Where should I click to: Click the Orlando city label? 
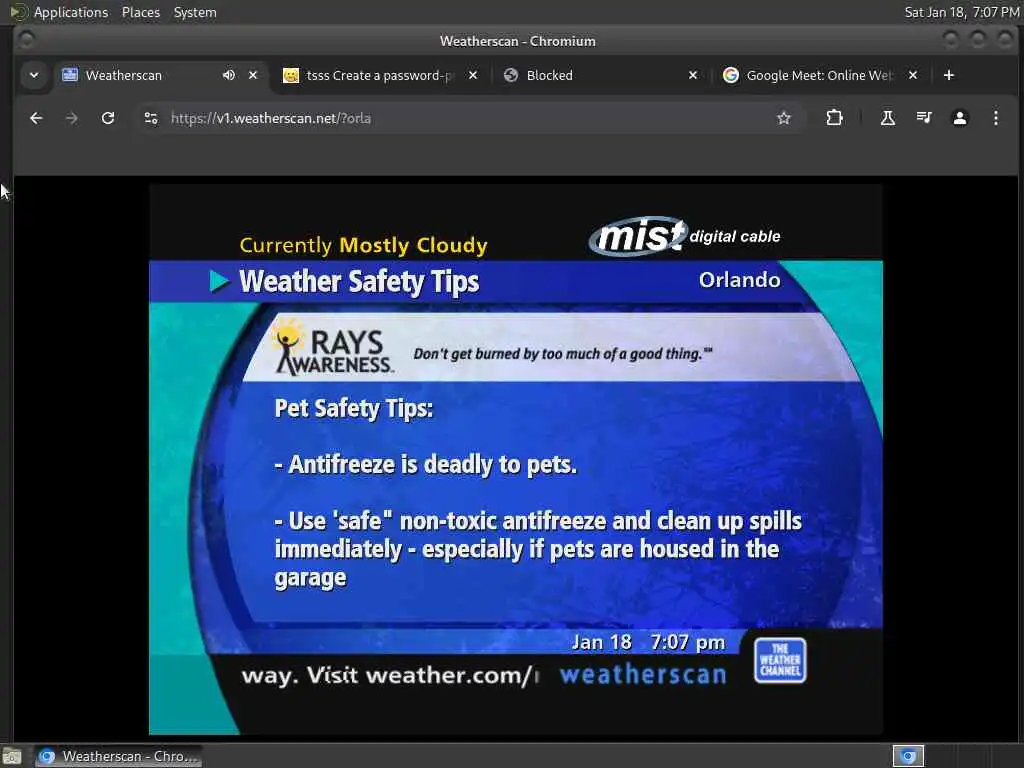[x=739, y=280]
